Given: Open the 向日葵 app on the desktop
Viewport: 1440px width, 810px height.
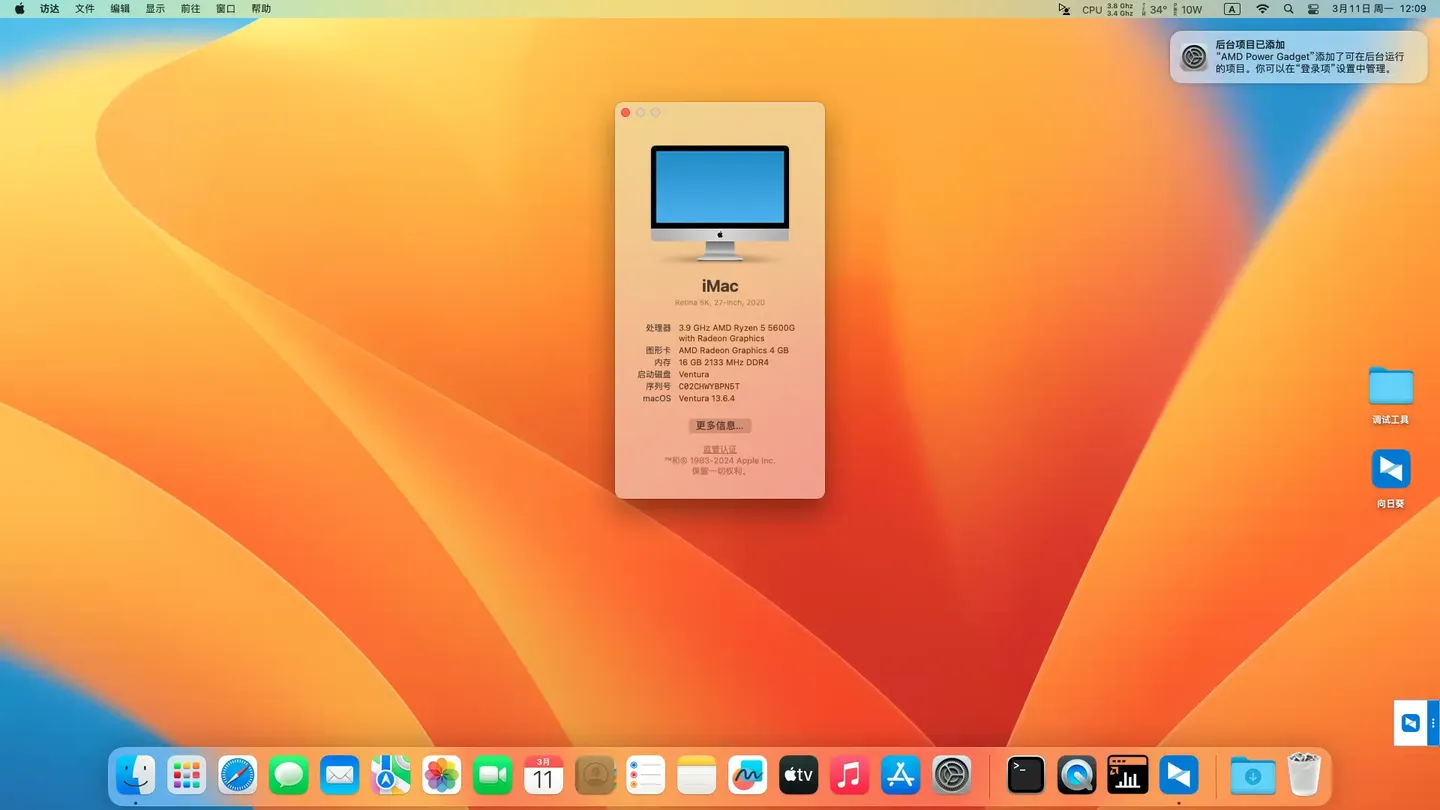Looking at the screenshot, I should point(1390,470).
